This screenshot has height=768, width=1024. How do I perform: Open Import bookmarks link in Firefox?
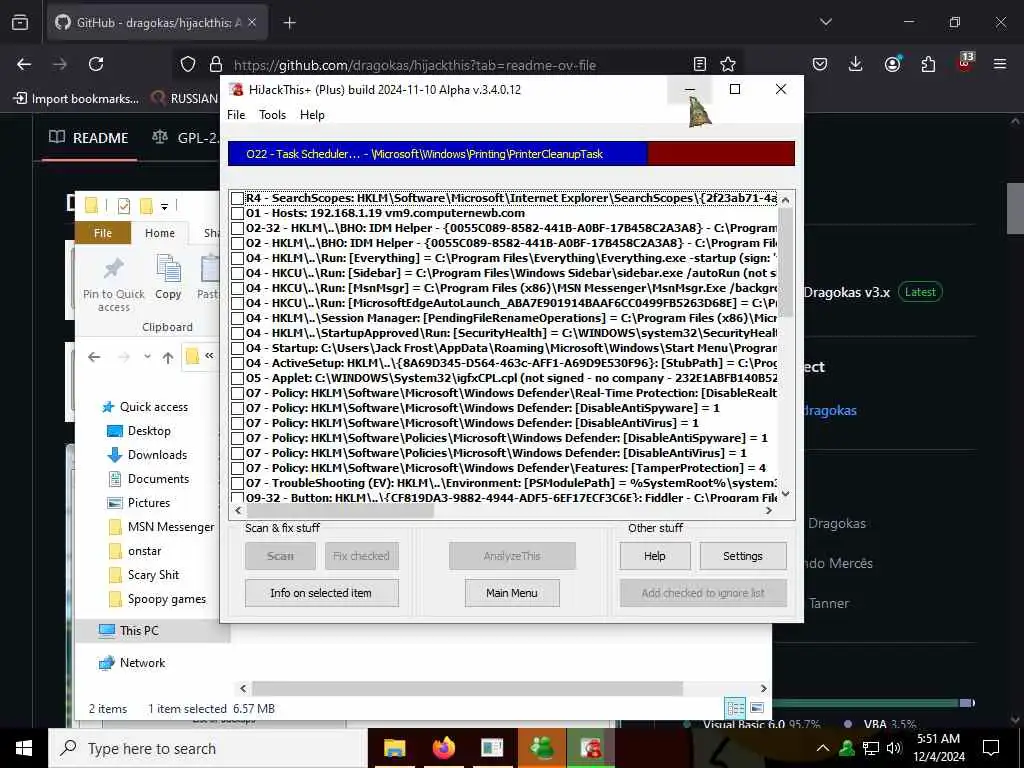tap(76, 99)
